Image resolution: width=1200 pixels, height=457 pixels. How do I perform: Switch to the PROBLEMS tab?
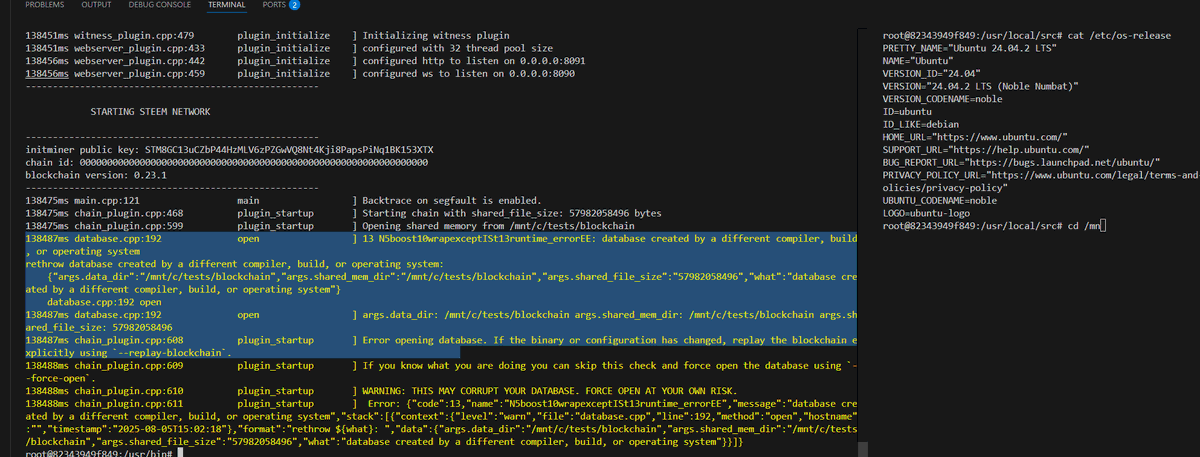[x=45, y=6]
